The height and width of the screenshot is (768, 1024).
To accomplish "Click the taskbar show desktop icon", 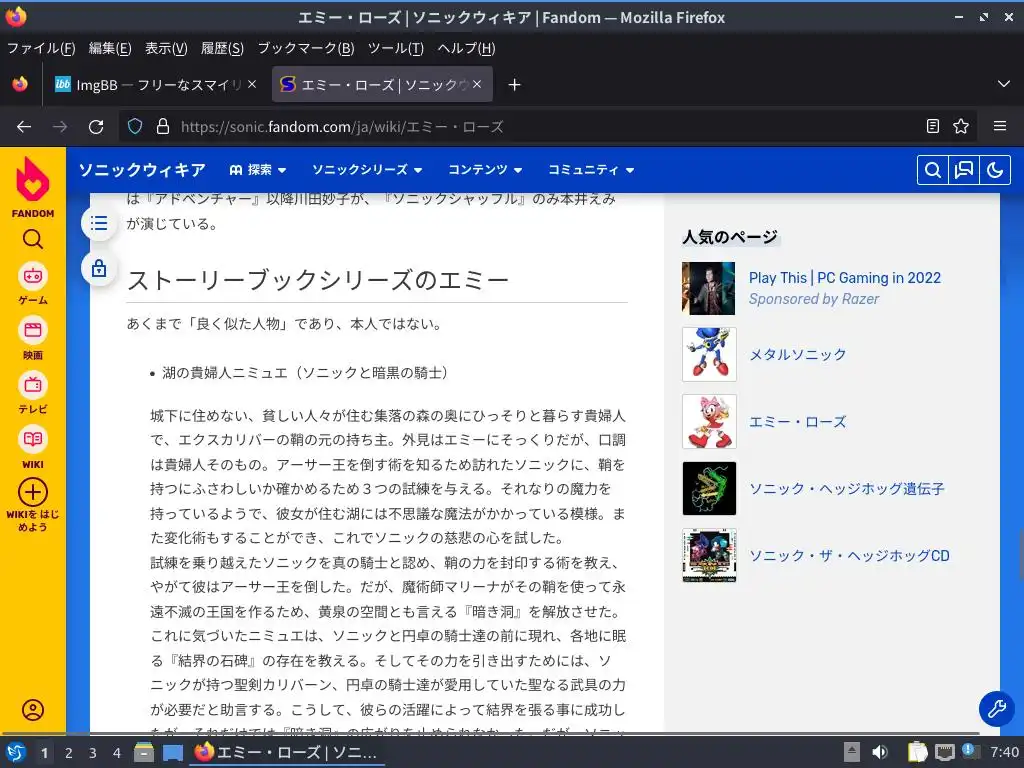I will (x=172, y=753).
